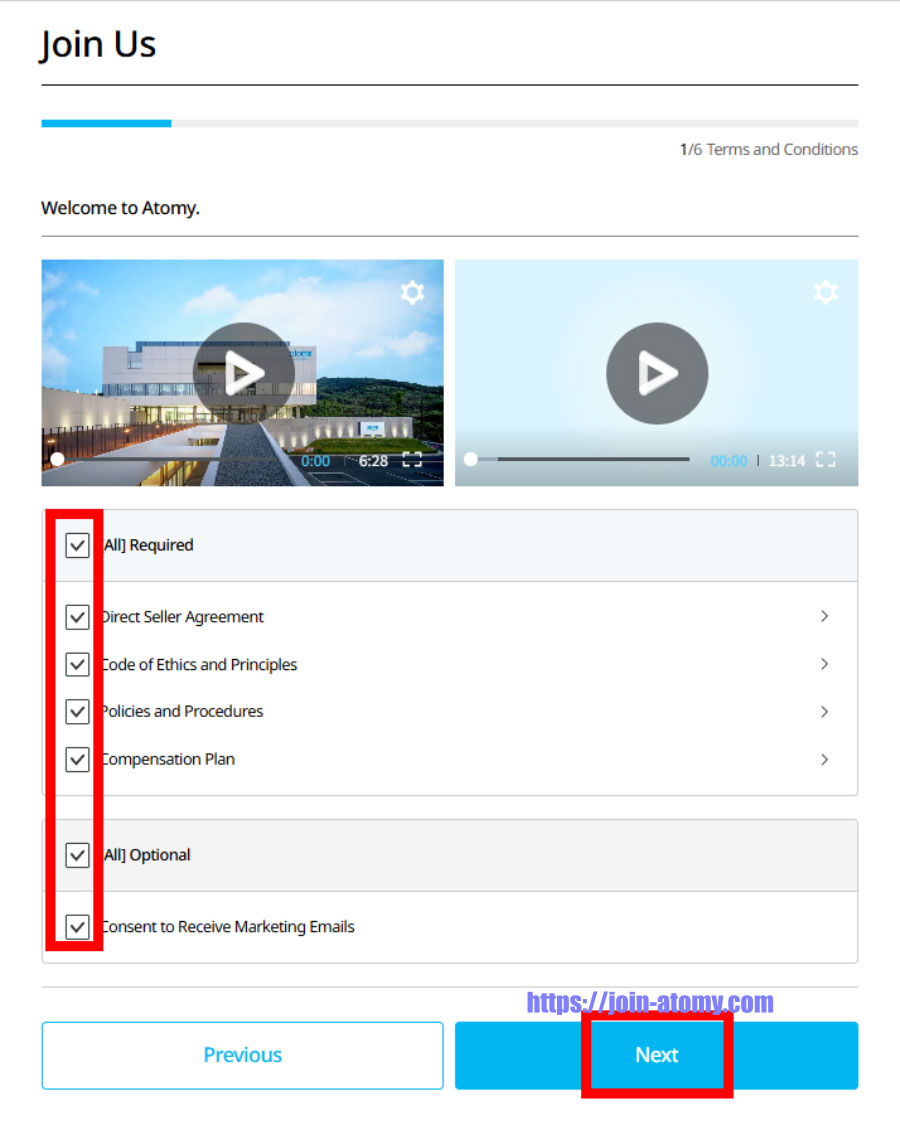The height and width of the screenshot is (1130, 900).
Task: Click the Previous button
Action: pos(242,1055)
